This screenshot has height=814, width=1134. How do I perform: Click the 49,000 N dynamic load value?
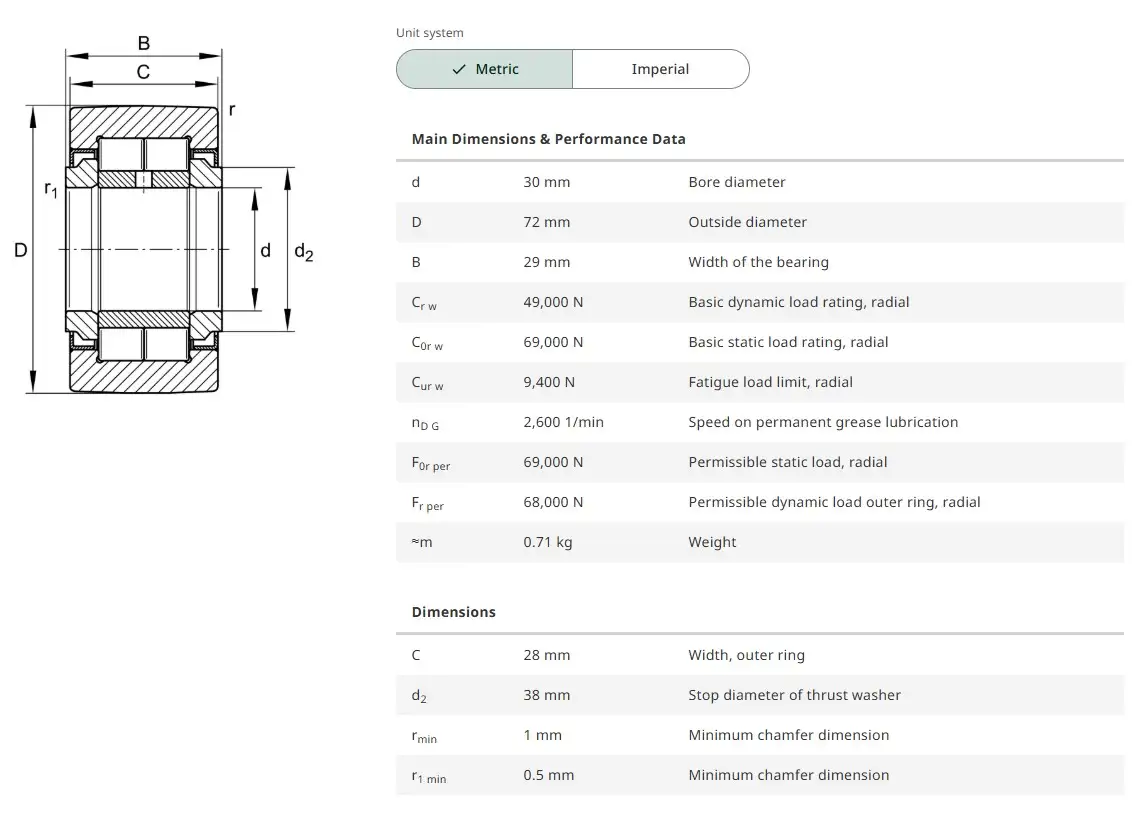pyautogui.click(x=553, y=302)
